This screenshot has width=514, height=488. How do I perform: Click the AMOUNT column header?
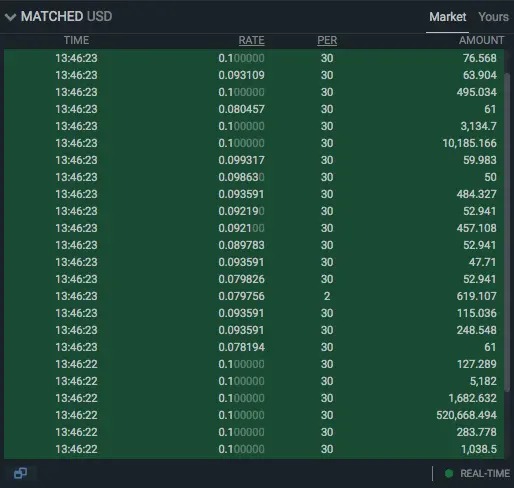pos(481,40)
